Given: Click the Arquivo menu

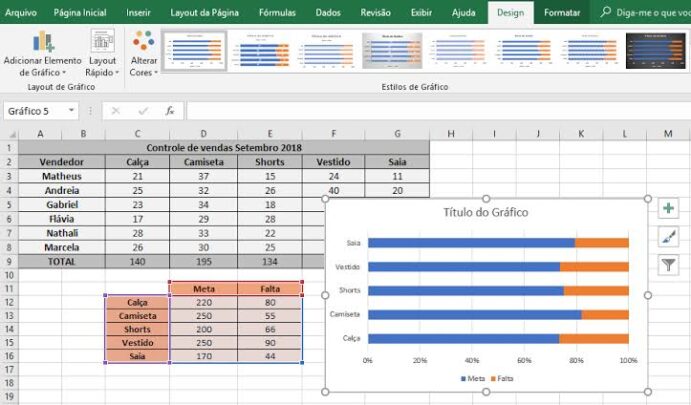Looking at the screenshot, I should 20,12.
